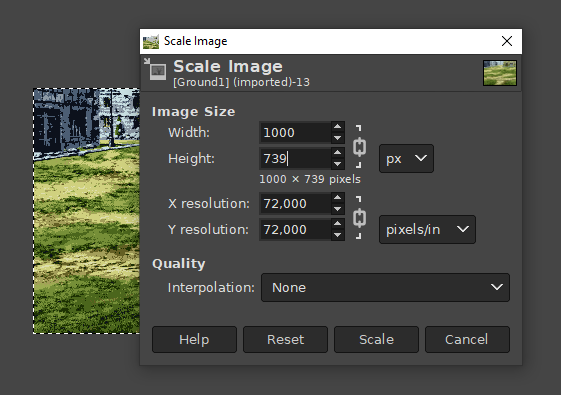Click the canvas image behind the dialog
This screenshot has width=561, height=395.
pyautogui.click(x=86, y=211)
